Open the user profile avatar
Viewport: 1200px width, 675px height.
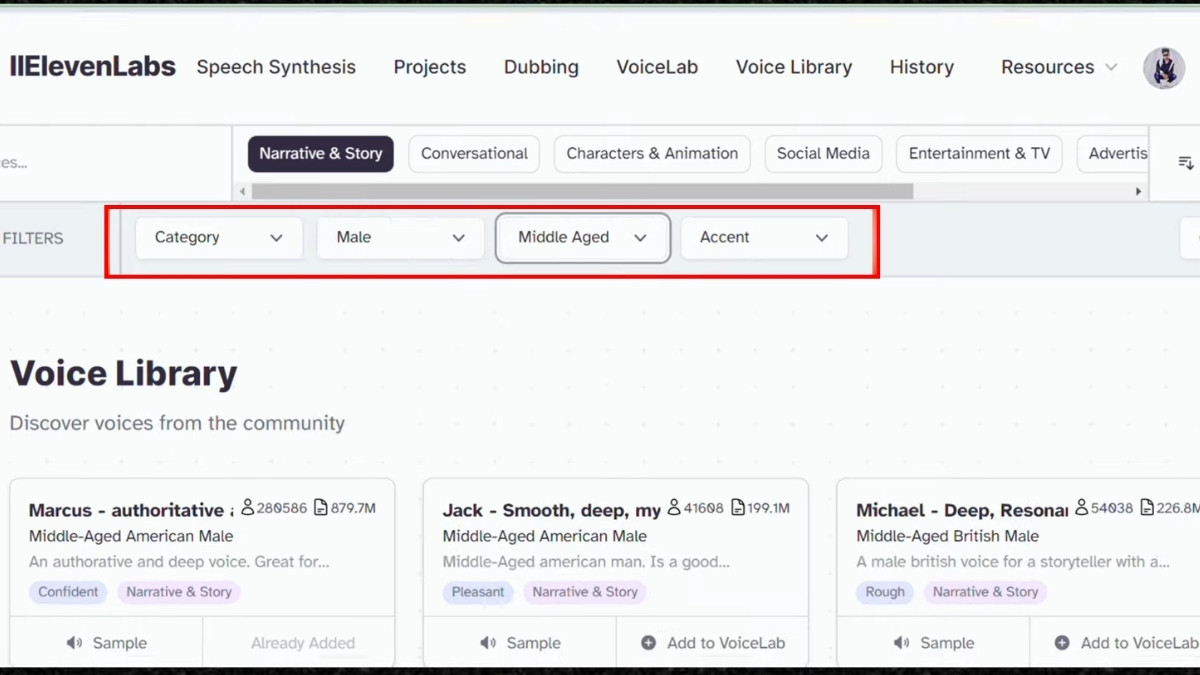(1163, 68)
